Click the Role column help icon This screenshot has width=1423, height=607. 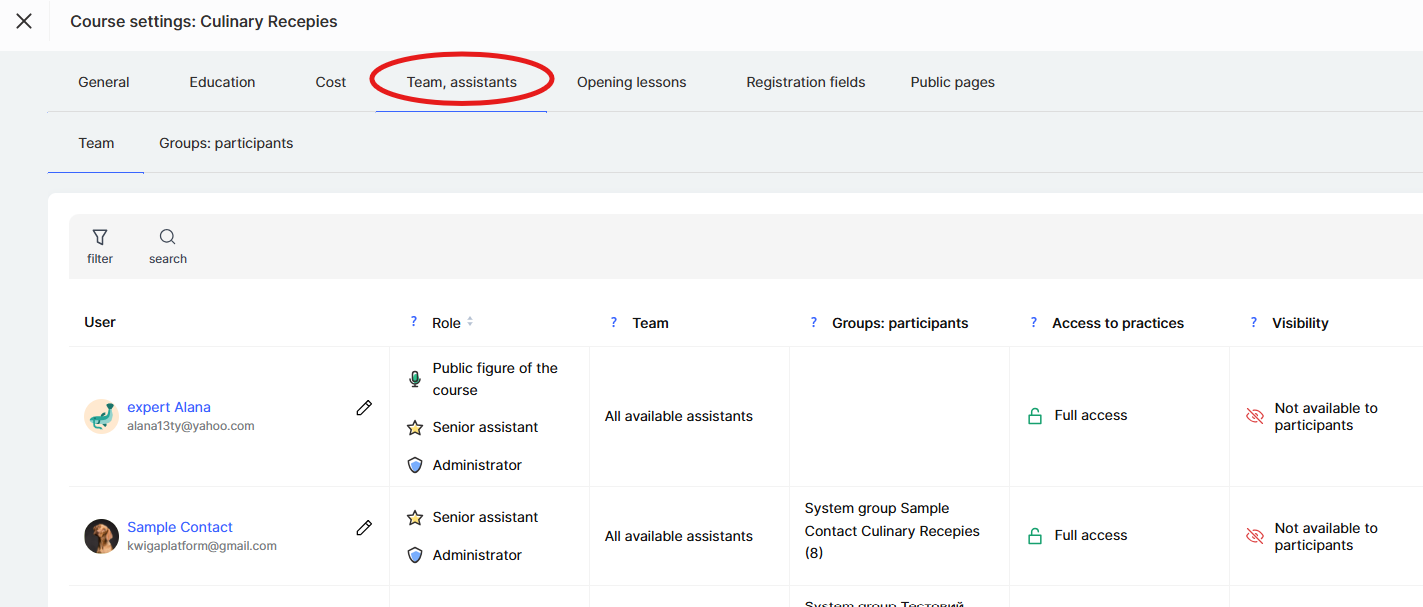coord(414,322)
